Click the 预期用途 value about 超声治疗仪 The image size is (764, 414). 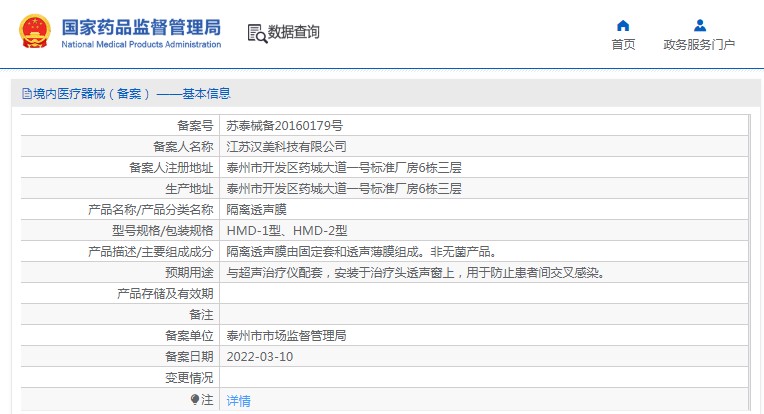[x=417, y=273]
